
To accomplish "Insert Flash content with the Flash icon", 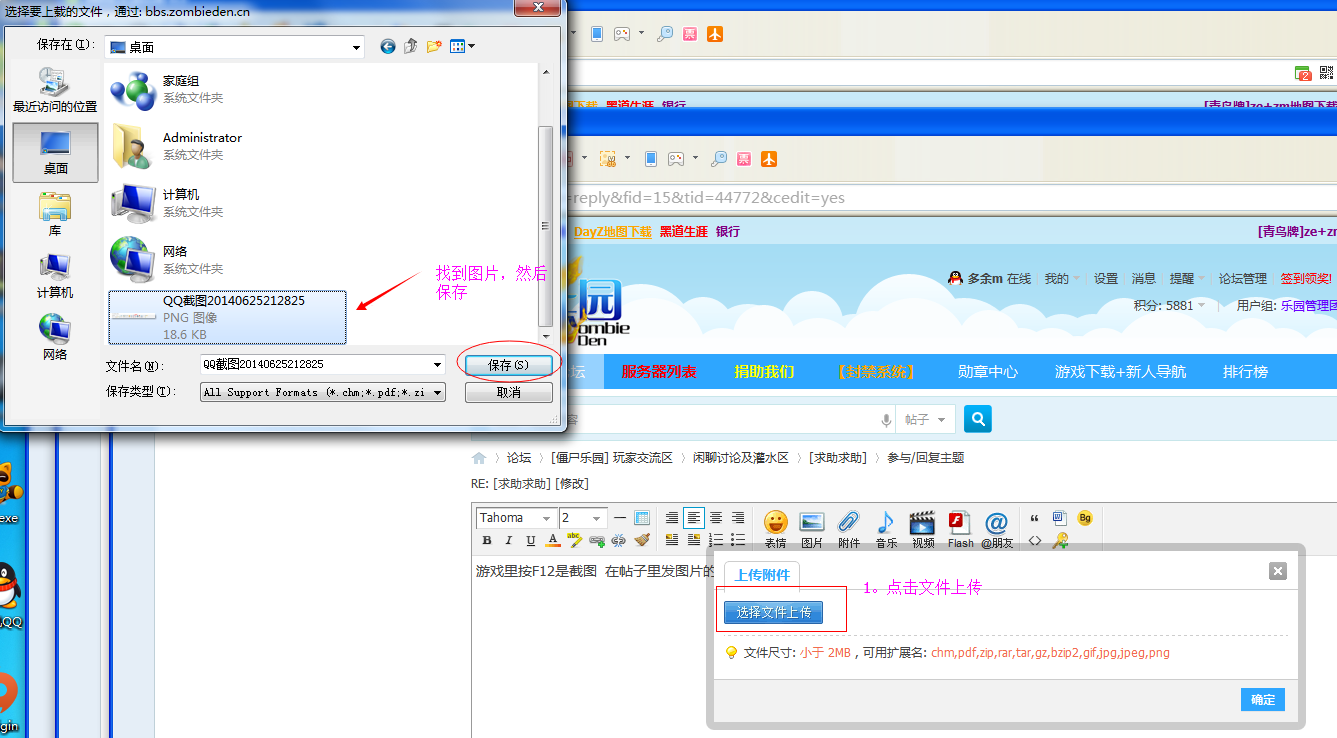I will click(x=960, y=528).
